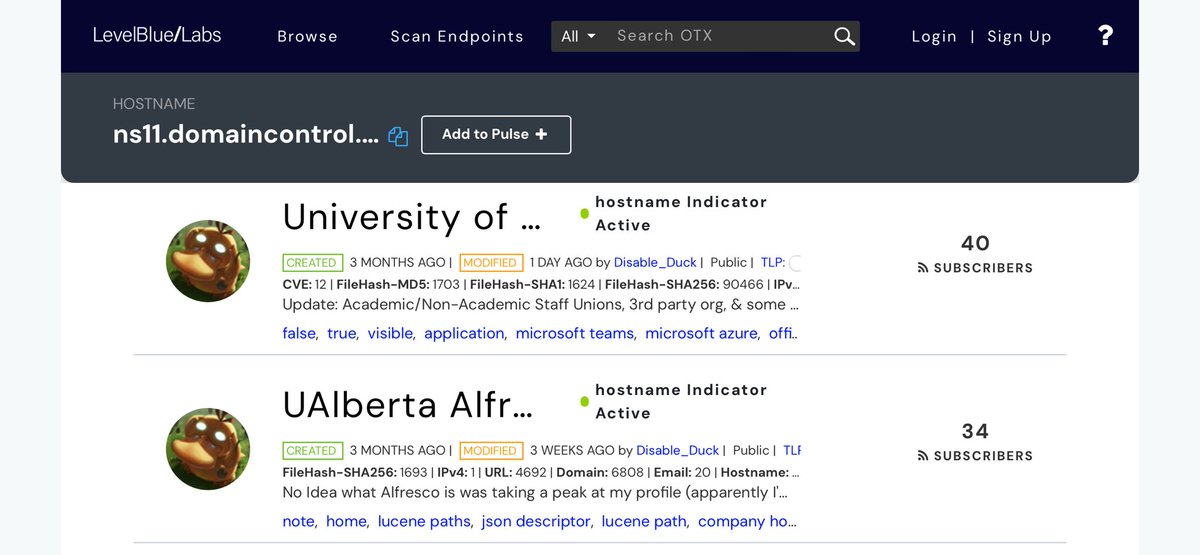Click the Sign Up link
1200x555 pixels.
1019,36
